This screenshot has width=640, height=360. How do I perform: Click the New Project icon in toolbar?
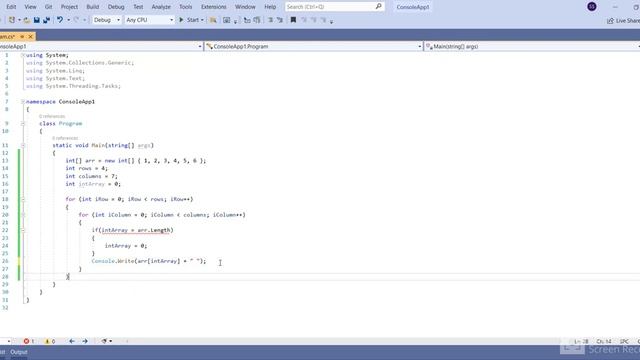point(12,20)
